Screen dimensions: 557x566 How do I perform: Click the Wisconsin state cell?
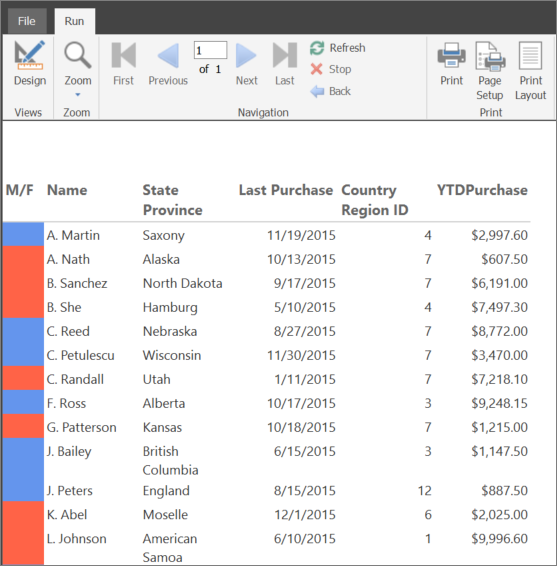(172, 355)
